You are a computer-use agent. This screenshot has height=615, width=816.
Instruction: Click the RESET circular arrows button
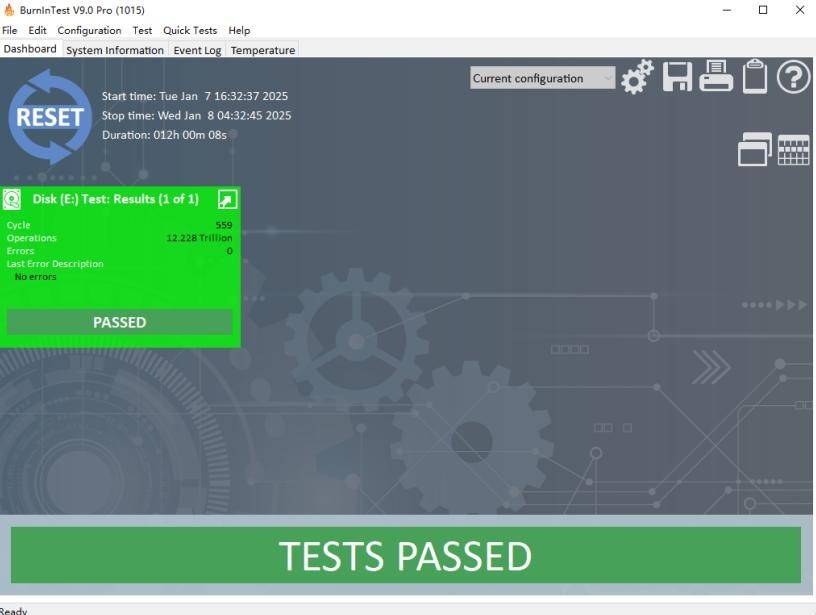tap(50, 117)
